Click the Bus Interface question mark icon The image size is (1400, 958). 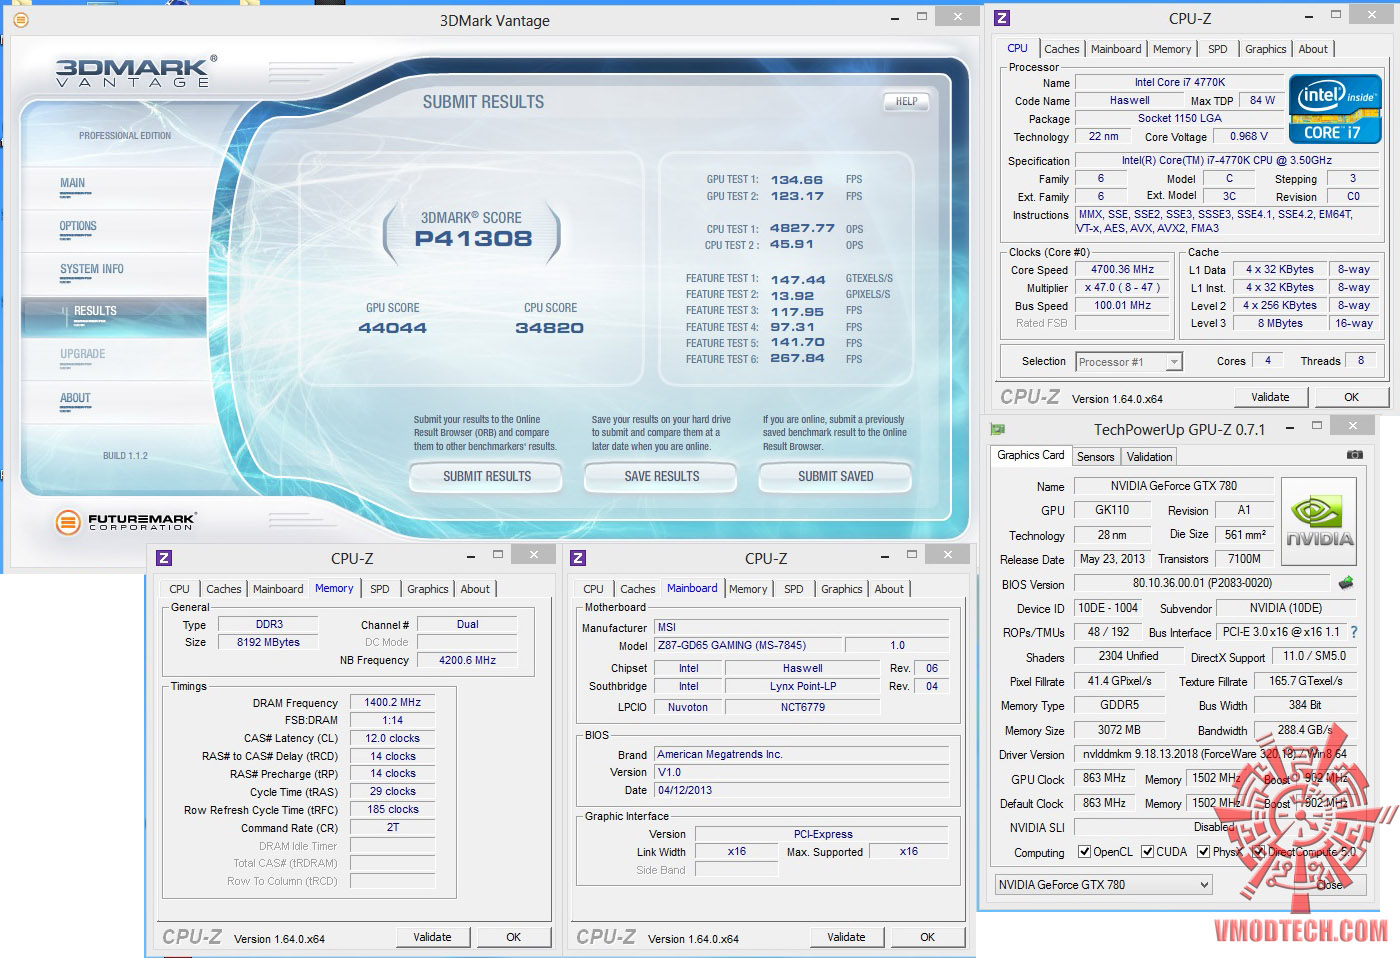pos(1354,632)
